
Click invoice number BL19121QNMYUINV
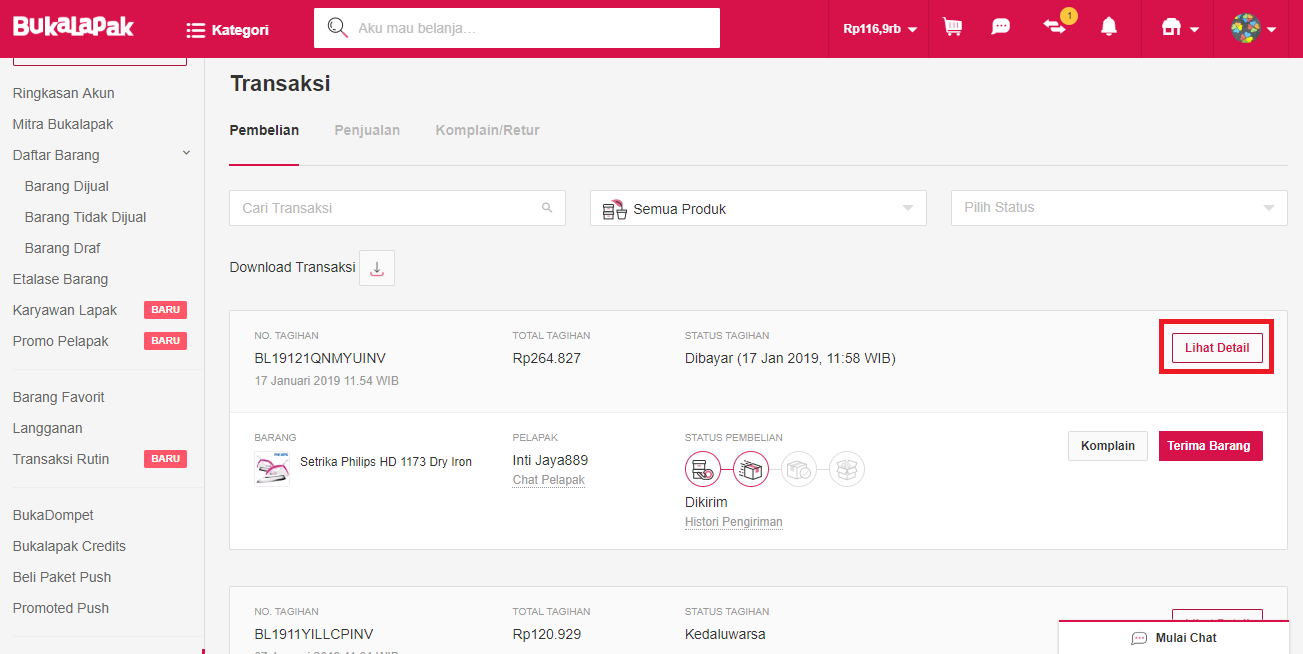click(x=320, y=358)
